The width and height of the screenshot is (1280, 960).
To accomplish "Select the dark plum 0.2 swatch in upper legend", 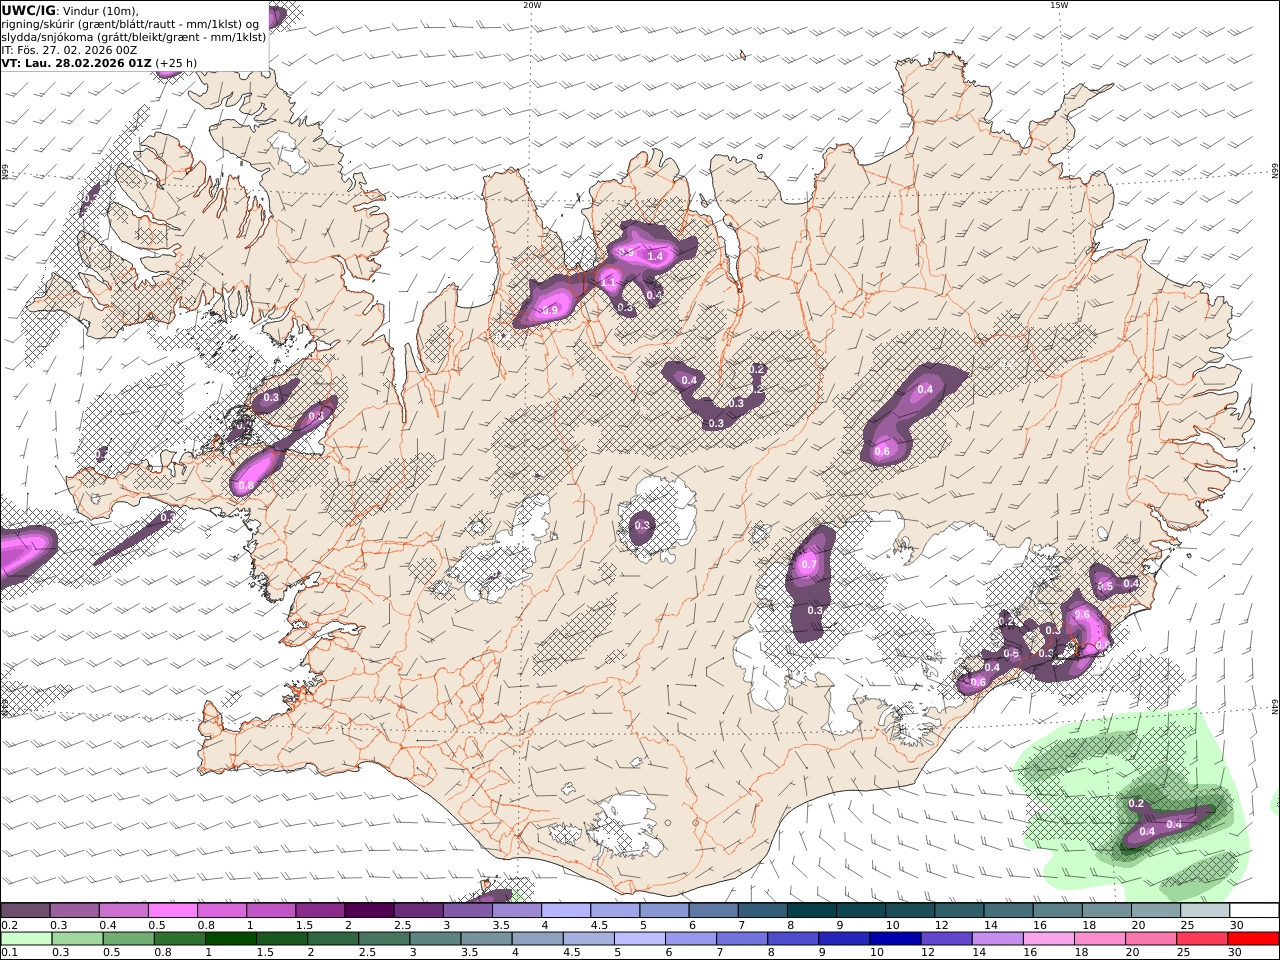I will 25,911.
